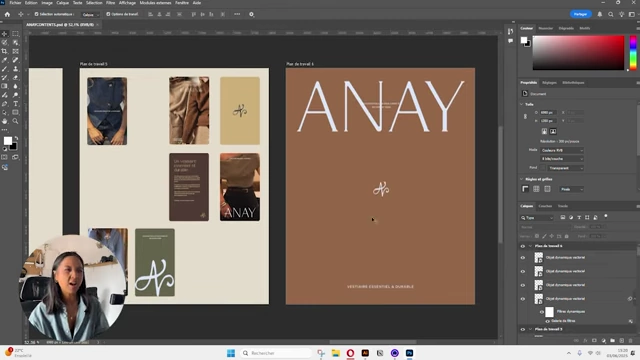Collapse the Toile section
The width and height of the screenshot is (640, 360).
[x=522, y=104]
